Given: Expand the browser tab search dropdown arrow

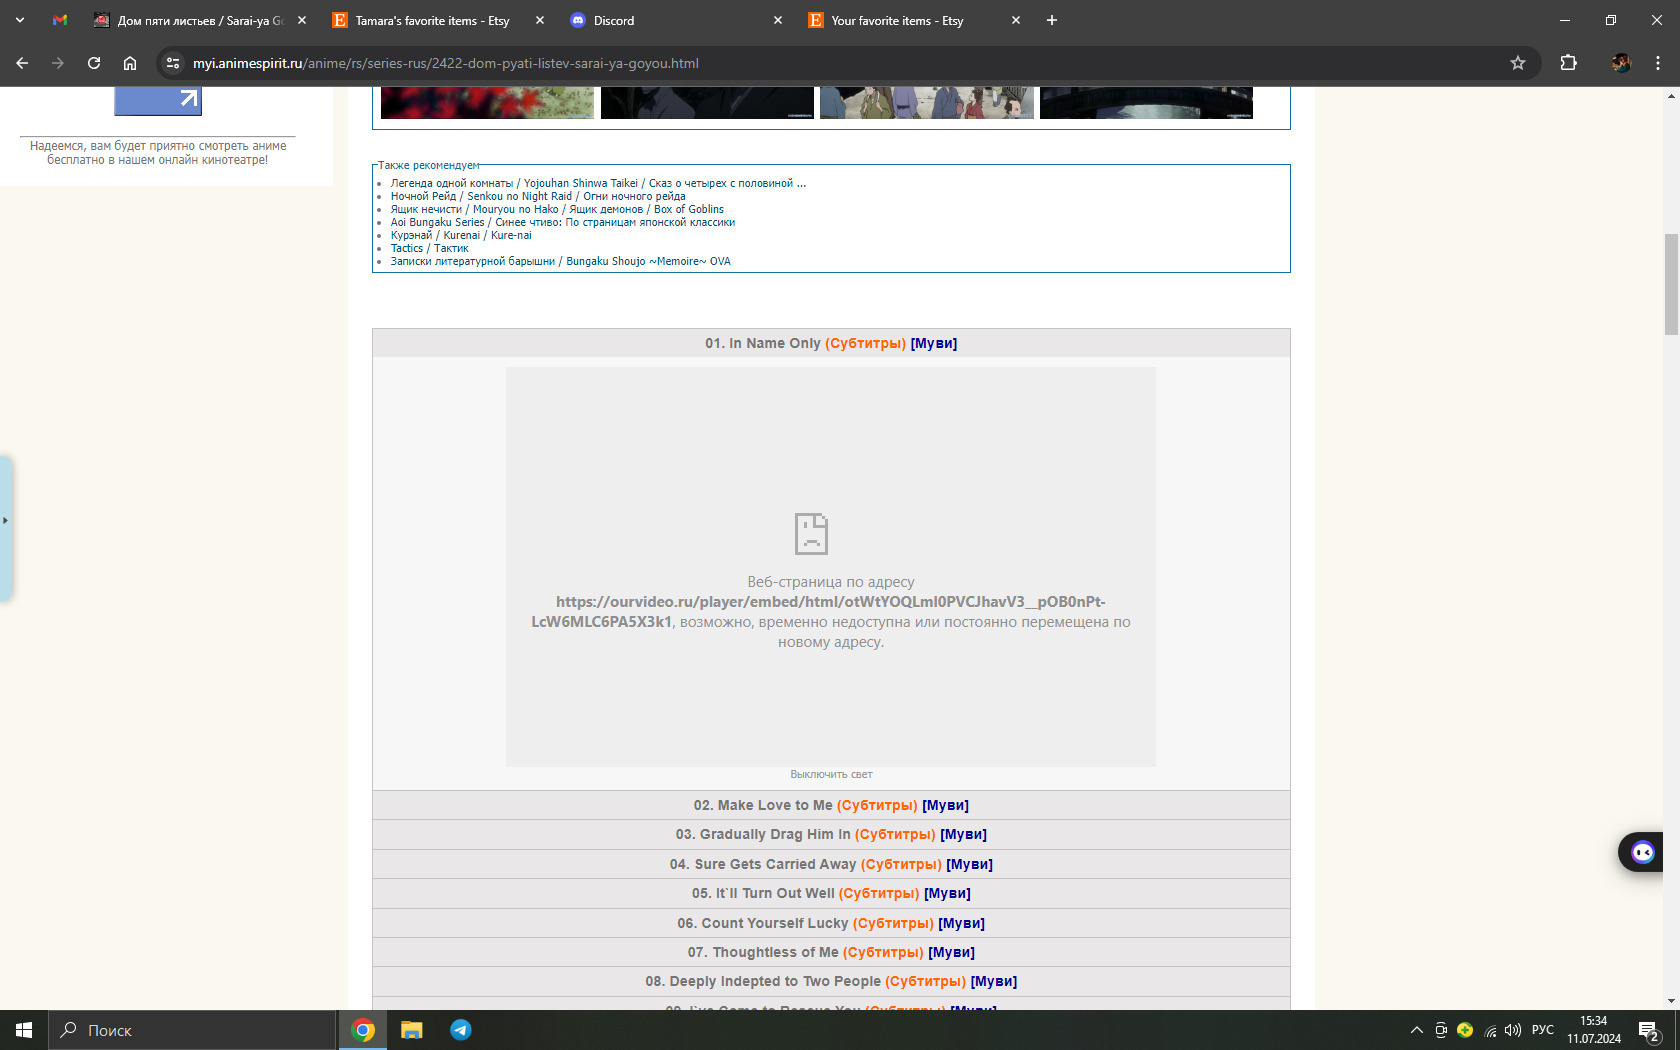Looking at the screenshot, I should 20,20.
